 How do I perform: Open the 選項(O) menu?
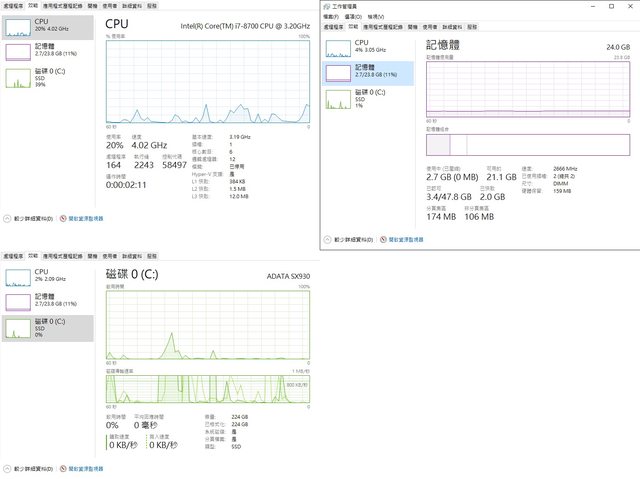(x=353, y=17)
